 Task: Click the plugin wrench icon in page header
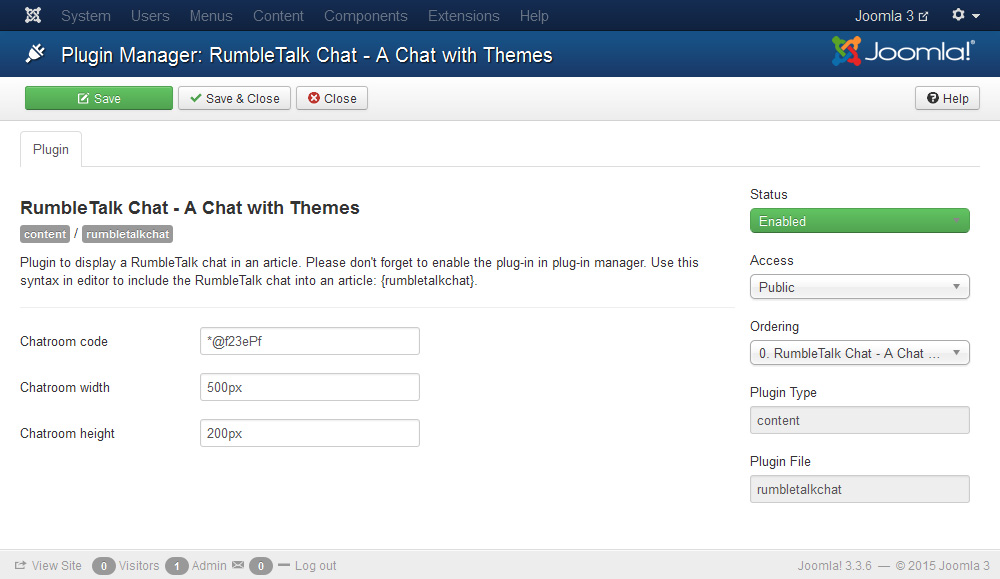(34, 54)
